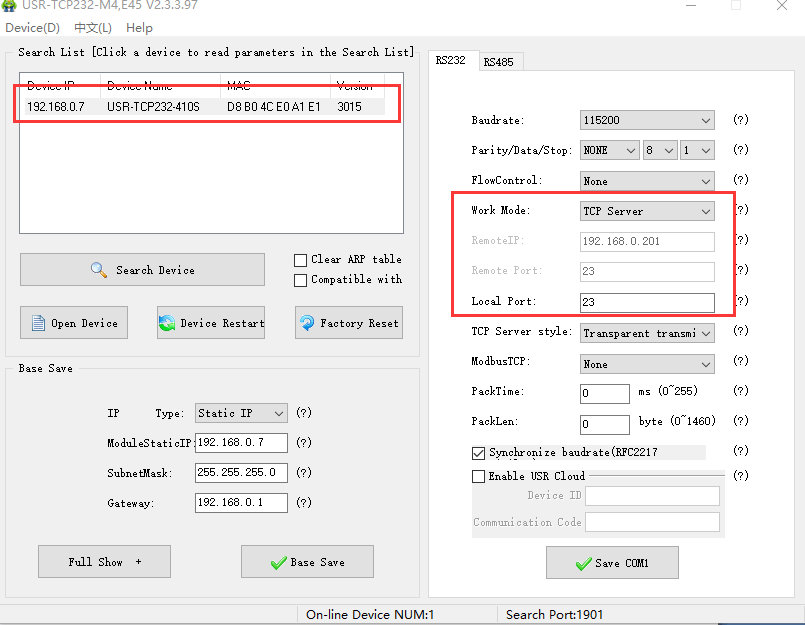The height and width of the screenshot is (625, 805).
Task: Open help (?) for Parity/Data/Stop
Action: pos(741,149)
